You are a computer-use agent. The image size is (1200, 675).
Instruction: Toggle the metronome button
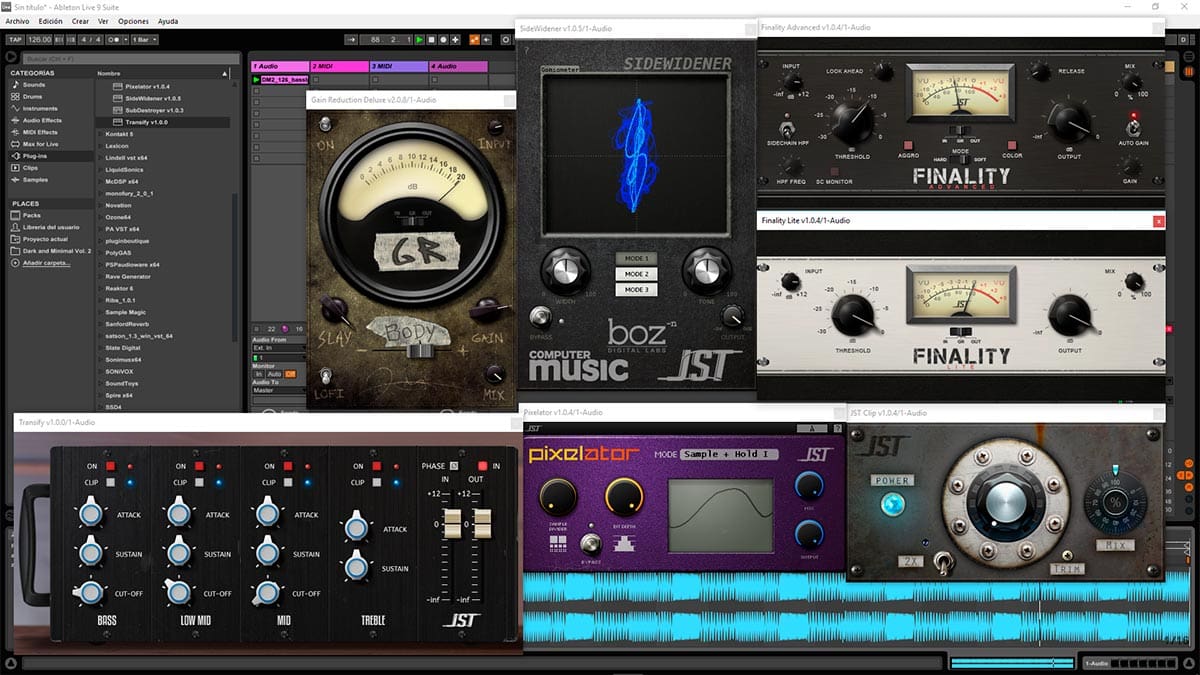[115, 40]
